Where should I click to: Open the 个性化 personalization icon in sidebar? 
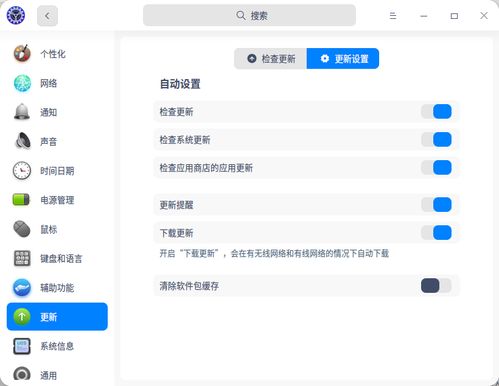point(22,54)
